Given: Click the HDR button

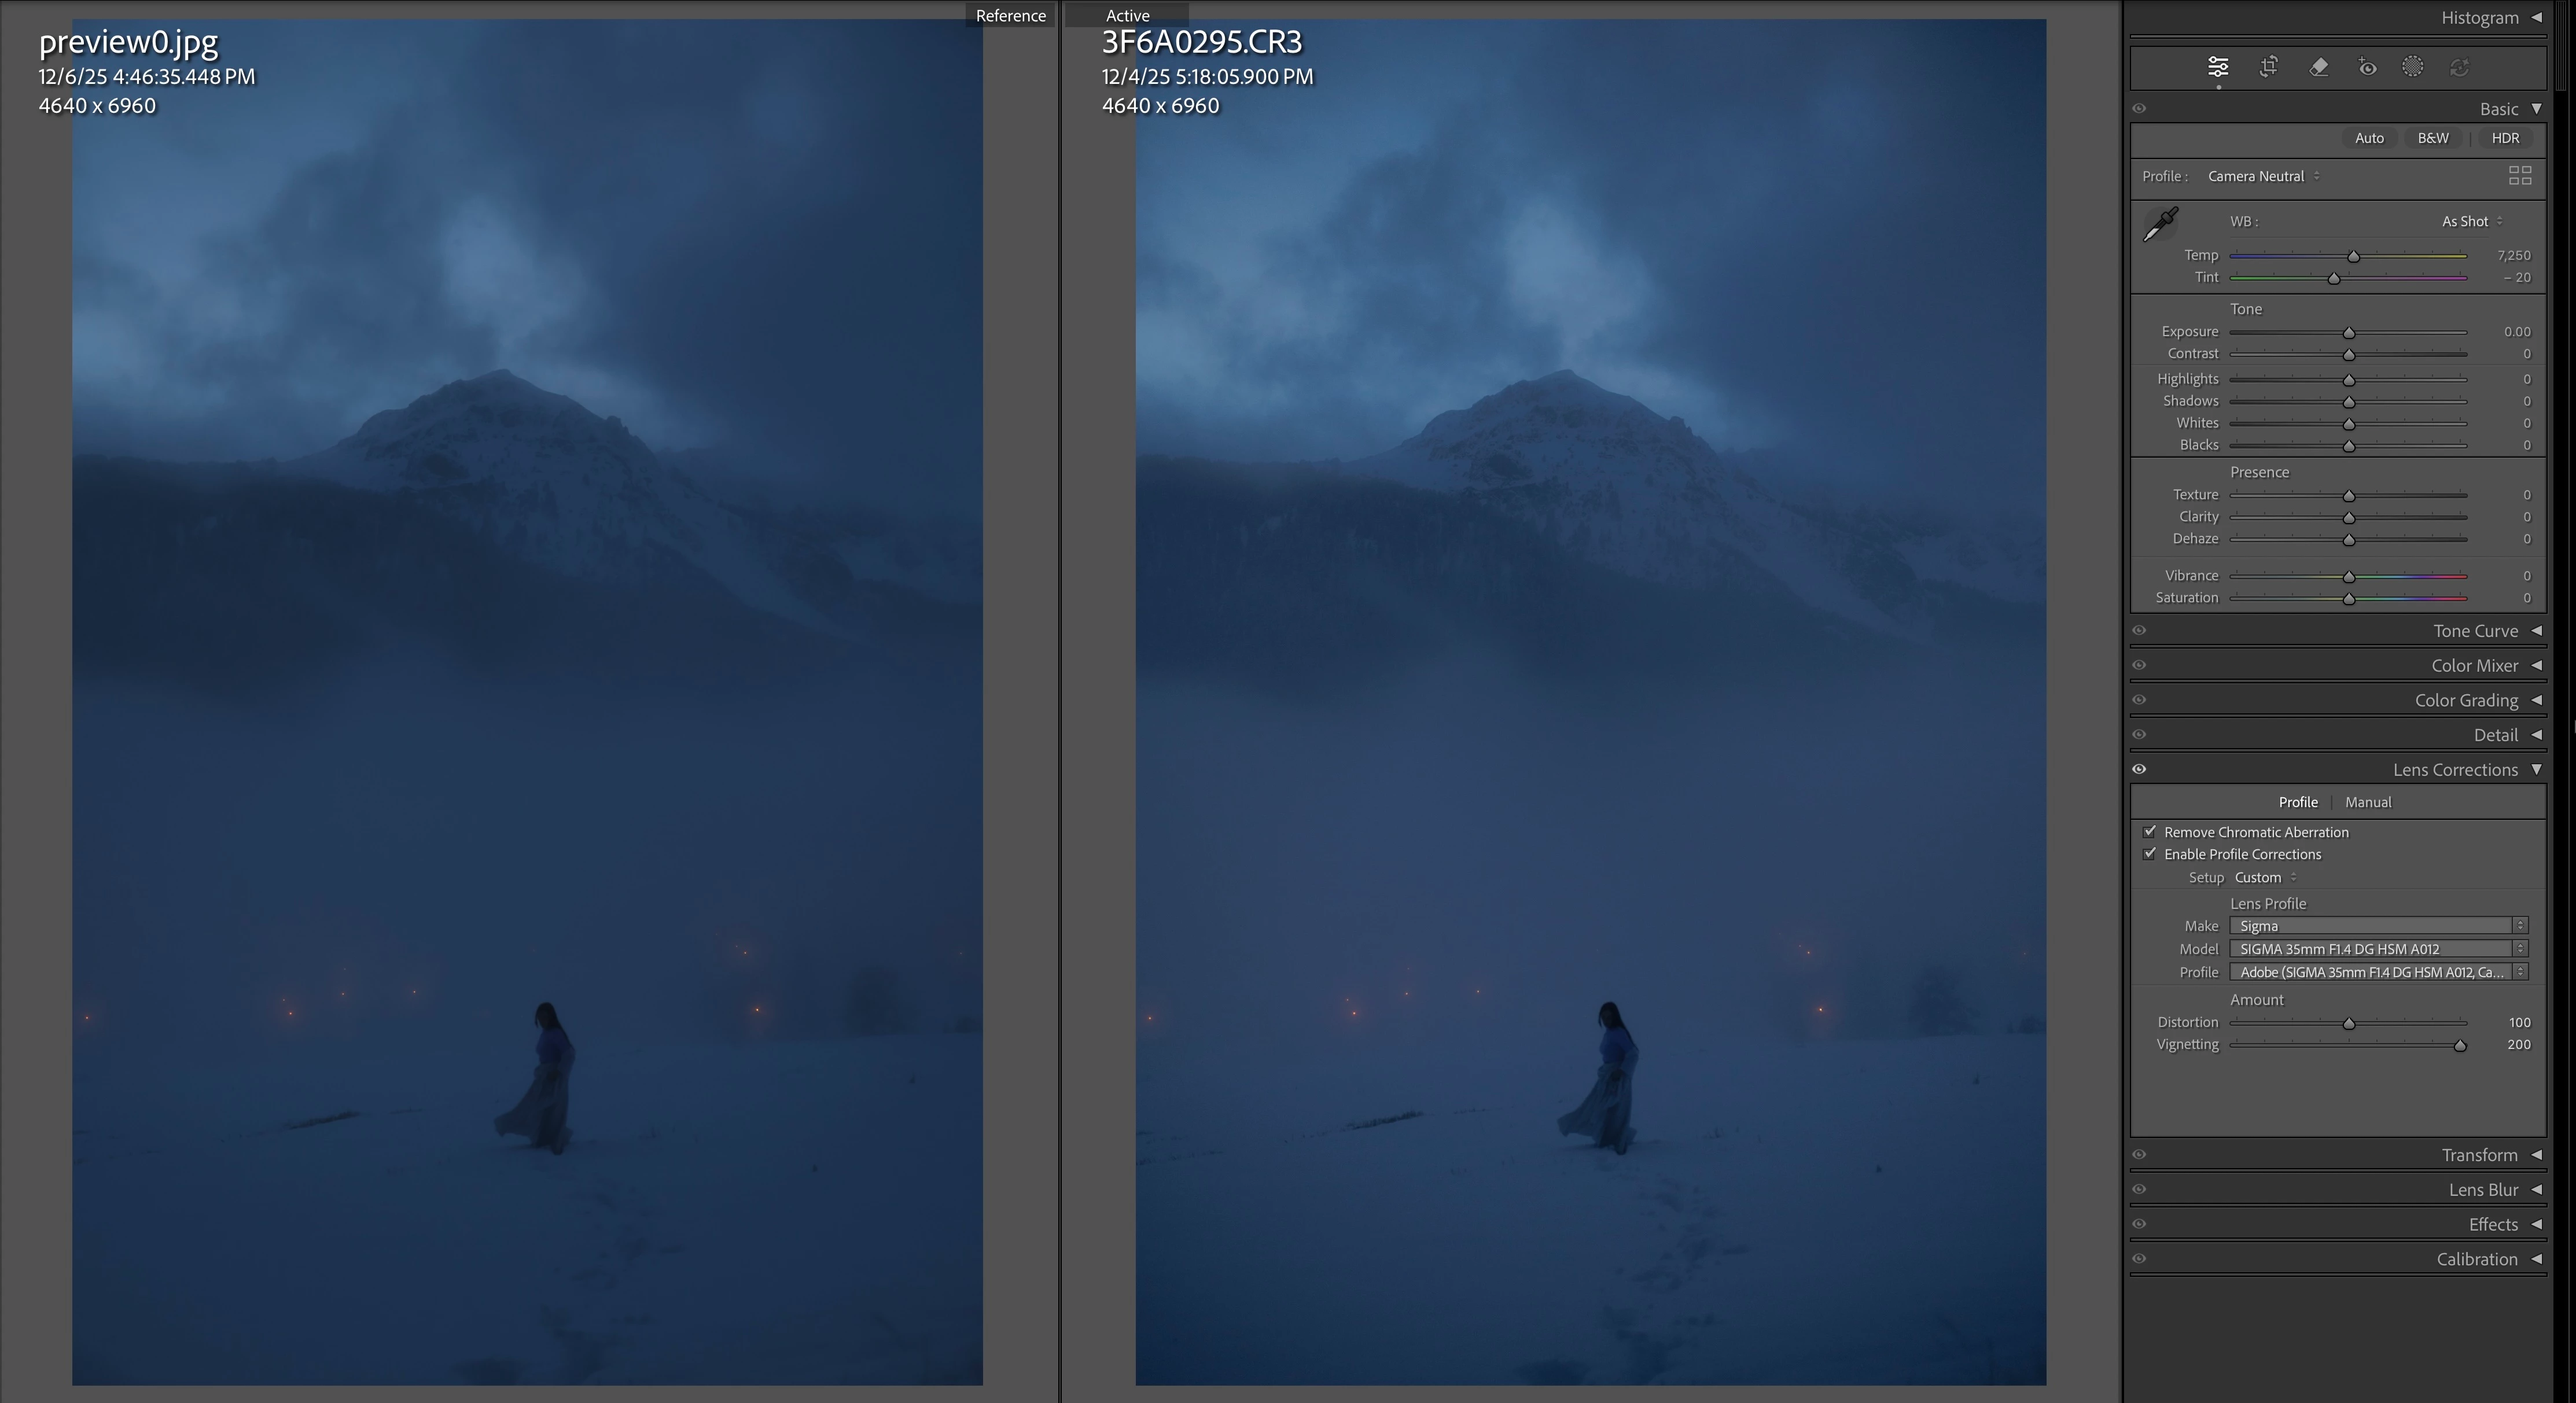Looking at the screenshot, I should pyautogui.click(x=2504, y=138).
